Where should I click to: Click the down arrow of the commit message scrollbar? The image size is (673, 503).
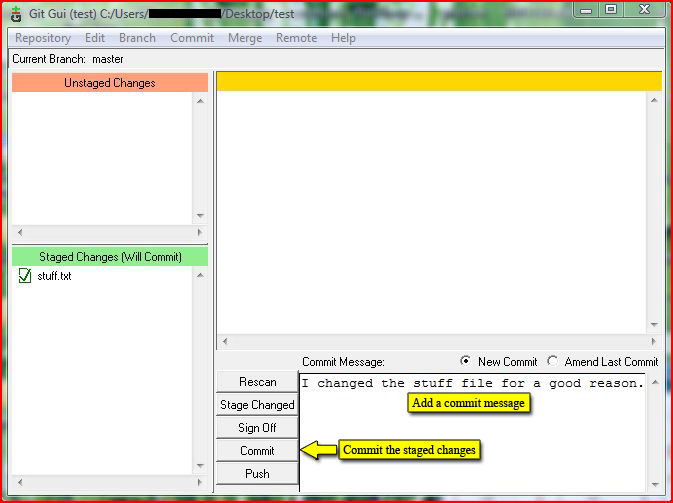(655, 484)
